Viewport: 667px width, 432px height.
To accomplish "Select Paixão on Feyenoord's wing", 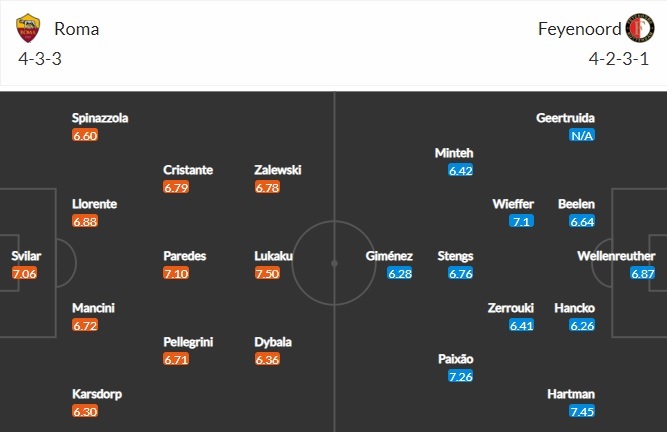I will pyautogui.click(x=455, y=359).
